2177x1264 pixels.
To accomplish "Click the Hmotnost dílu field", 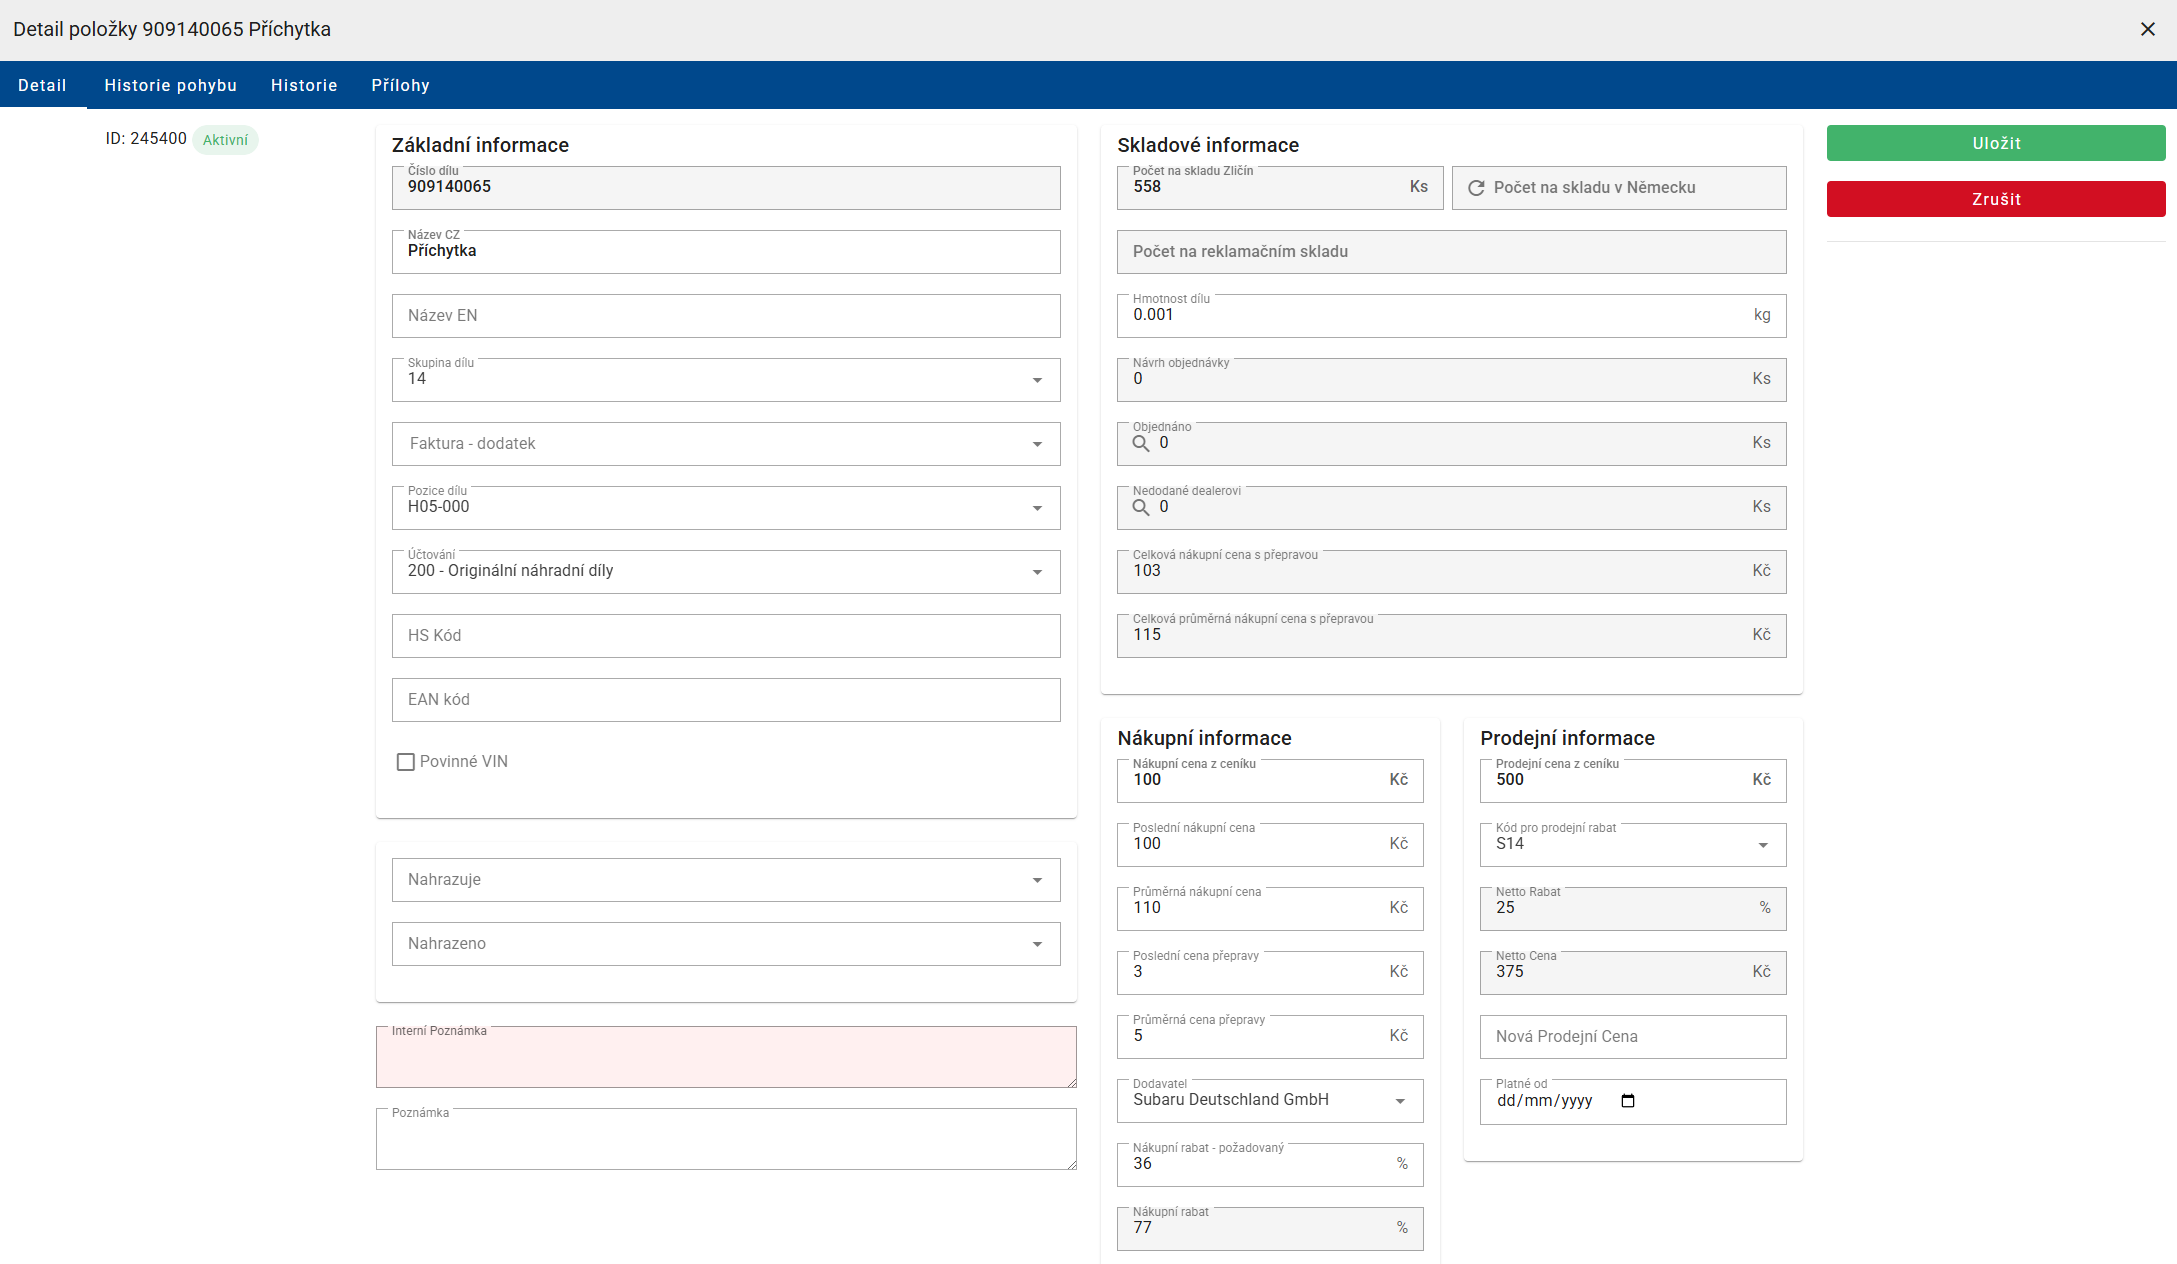I will click(1451, 316).
